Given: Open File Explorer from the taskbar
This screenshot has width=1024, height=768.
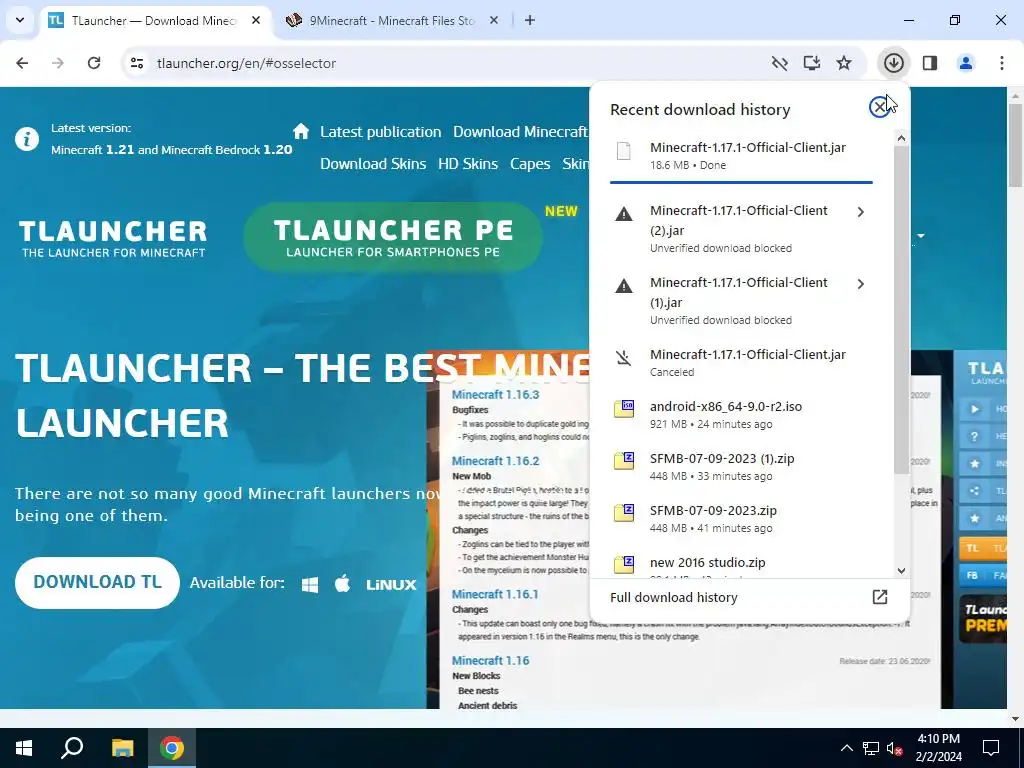Looking at the screenshot, I should tap(122, 748).
